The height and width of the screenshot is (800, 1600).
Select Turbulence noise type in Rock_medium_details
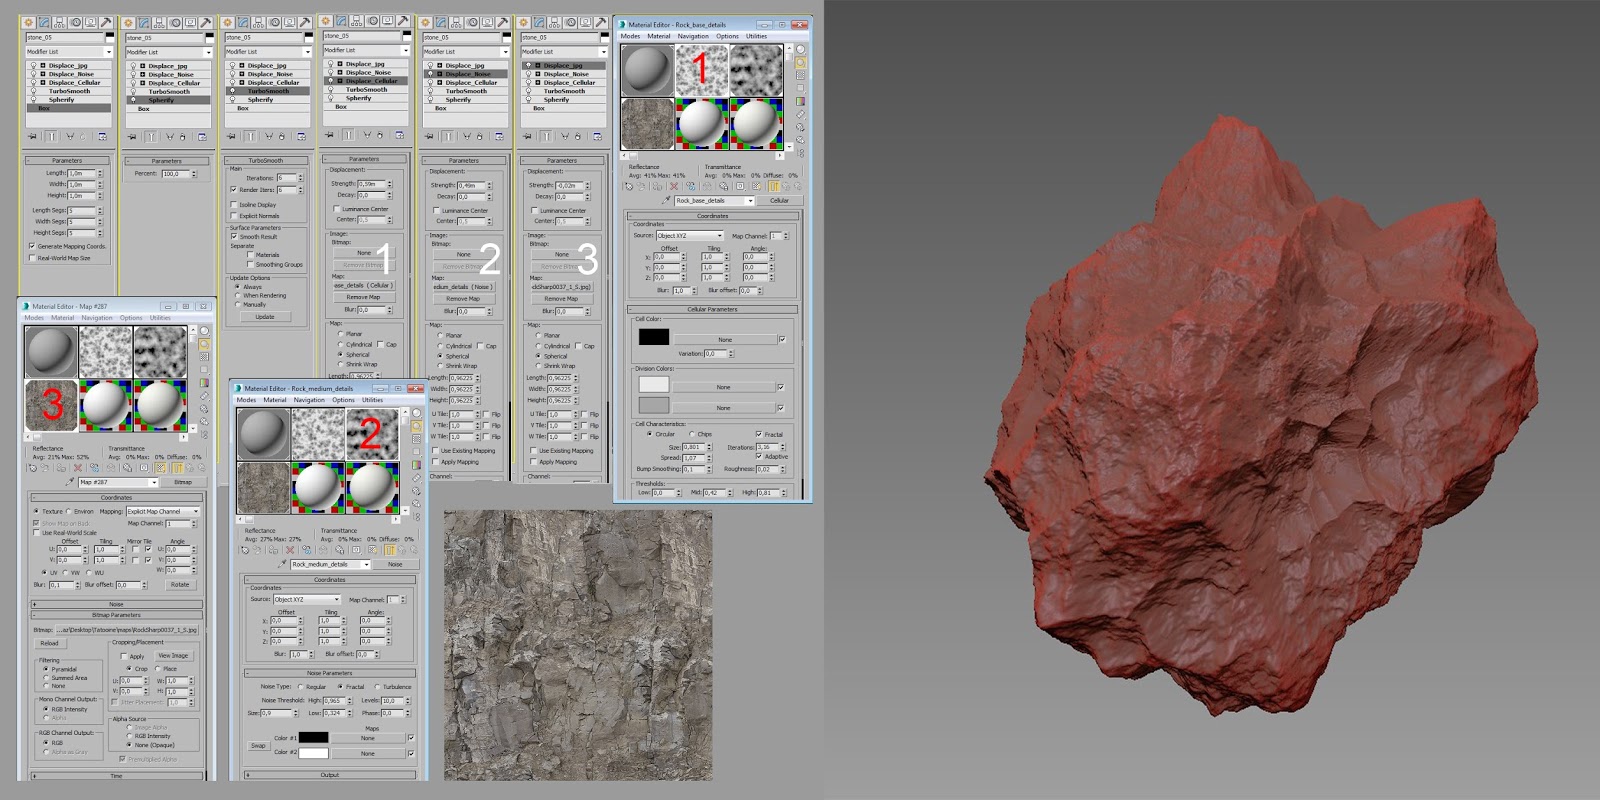(x=377, y=687)
